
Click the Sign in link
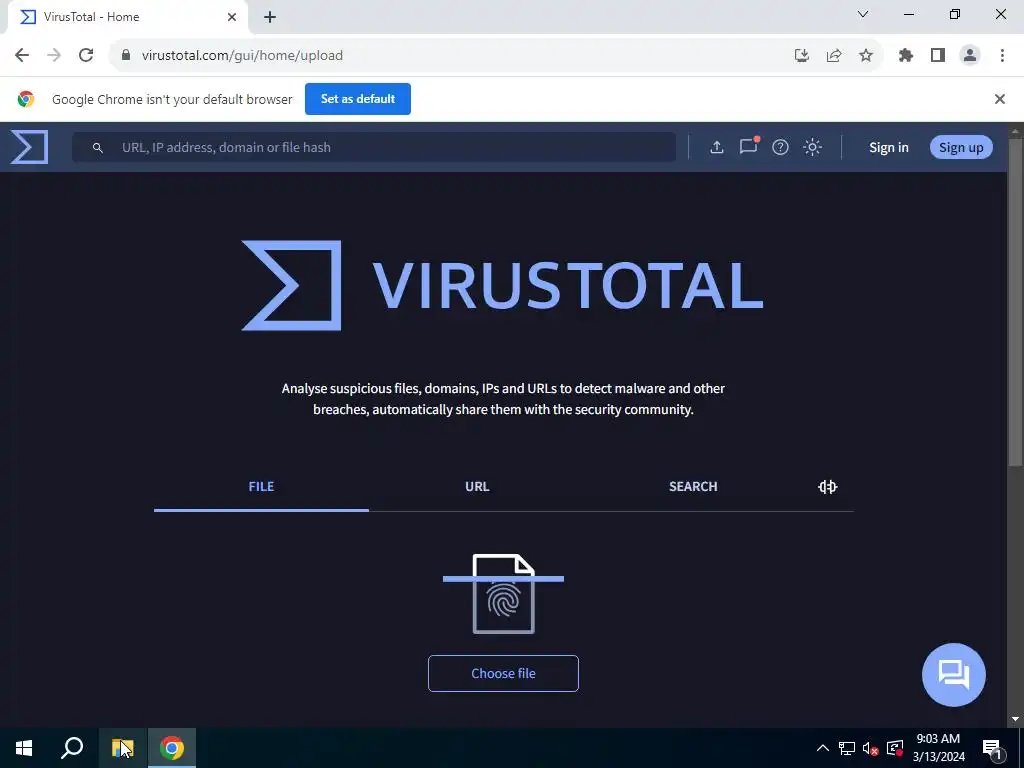(x=889, y=148)
